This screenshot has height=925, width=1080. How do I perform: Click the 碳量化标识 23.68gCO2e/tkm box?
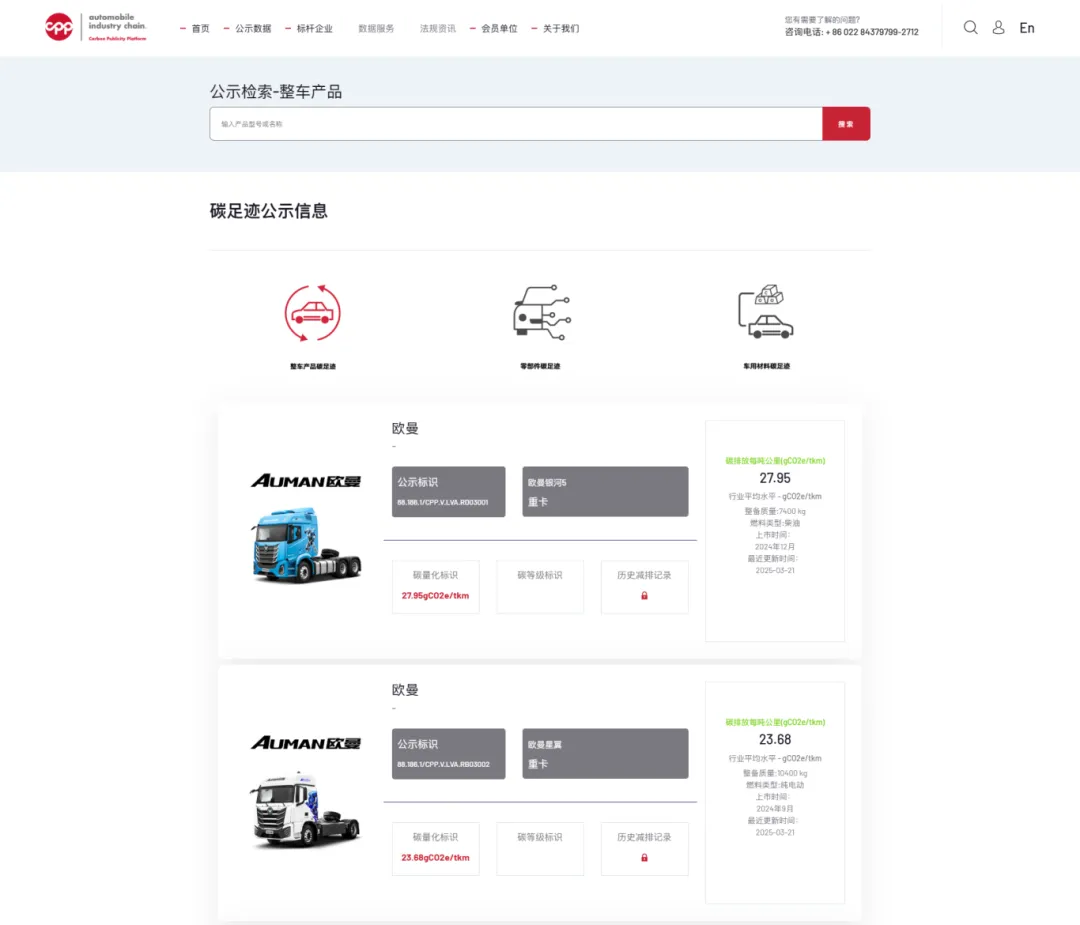click(x=435, y=849)
